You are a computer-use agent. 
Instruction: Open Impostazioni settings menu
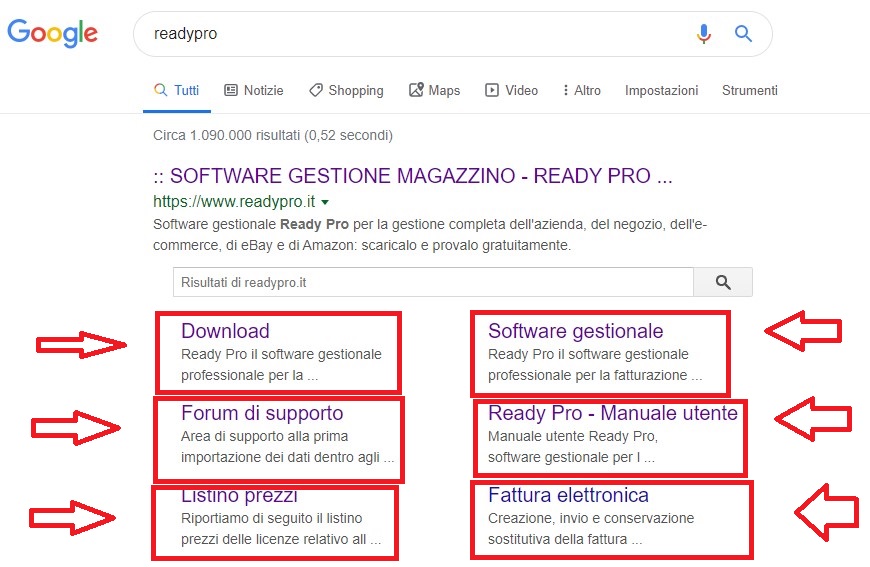[x=661, y=90]
